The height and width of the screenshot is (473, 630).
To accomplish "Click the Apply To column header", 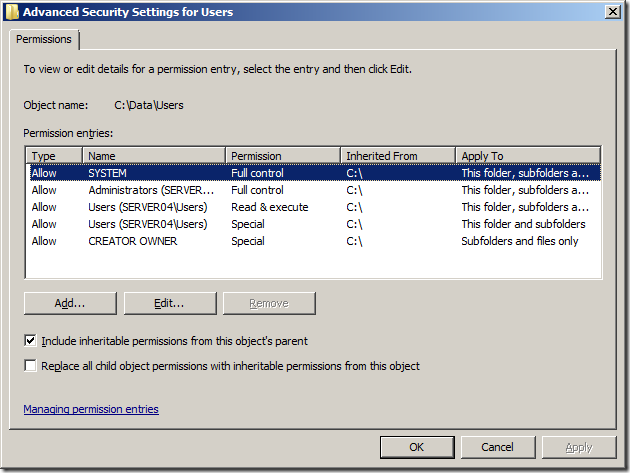I will [527, 156].
